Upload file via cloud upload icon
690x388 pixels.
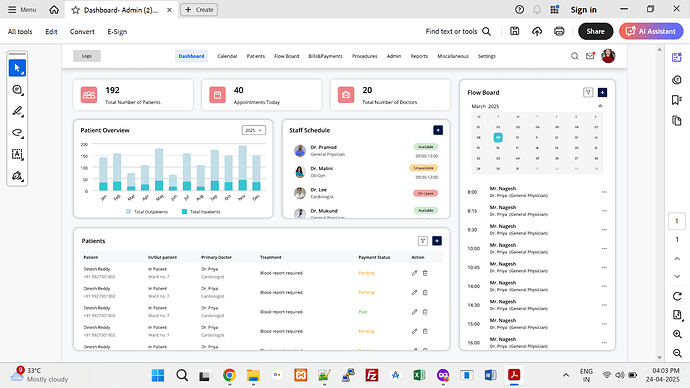click(x=537, y=31)
